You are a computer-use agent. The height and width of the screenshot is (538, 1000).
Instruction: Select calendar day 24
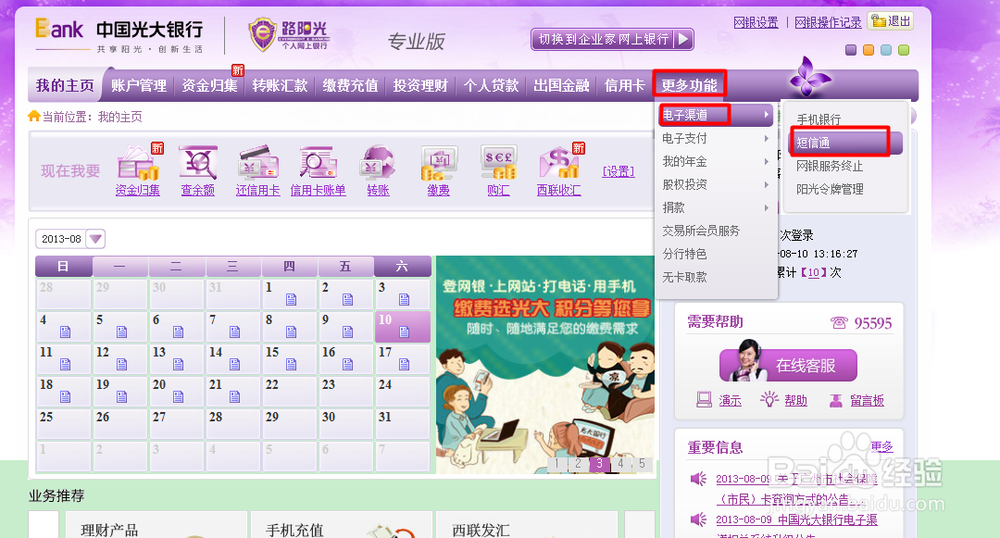[x=402, y=391]
